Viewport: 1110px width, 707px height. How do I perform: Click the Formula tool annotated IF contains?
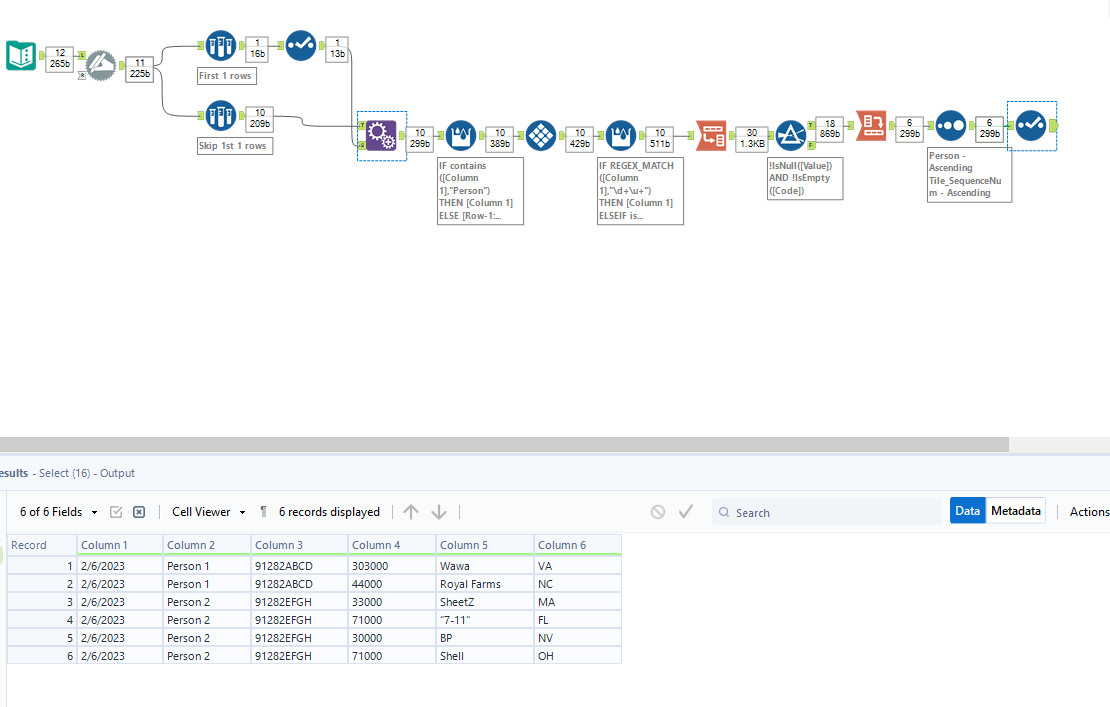click(460, 135)
